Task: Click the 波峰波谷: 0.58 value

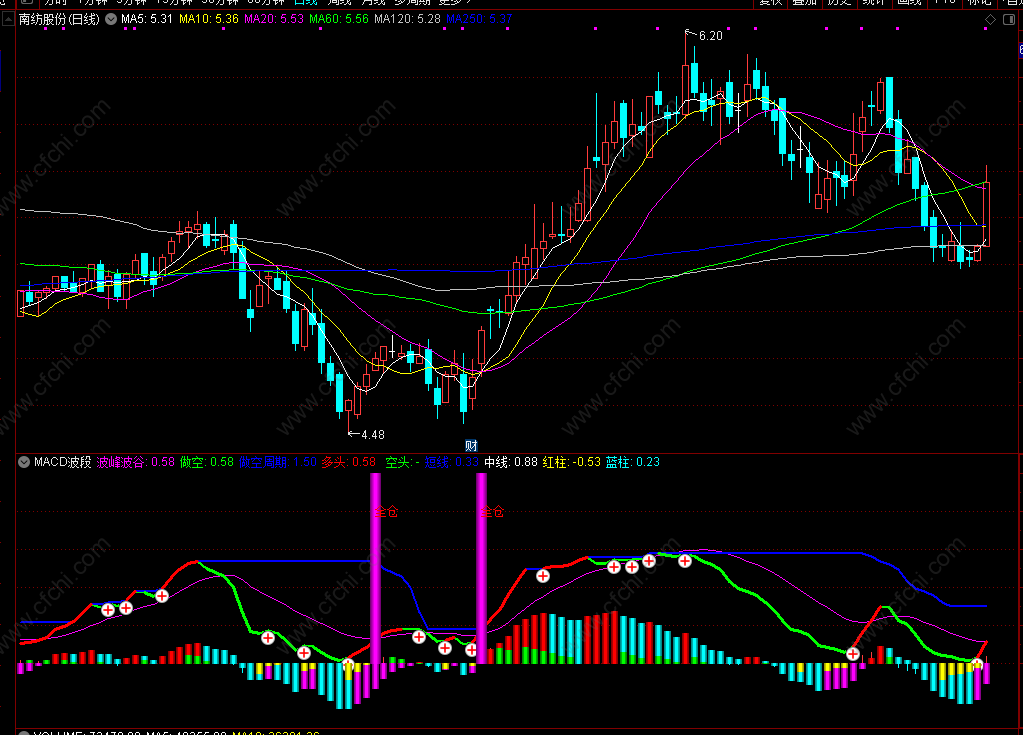Action: click(136, 462)
